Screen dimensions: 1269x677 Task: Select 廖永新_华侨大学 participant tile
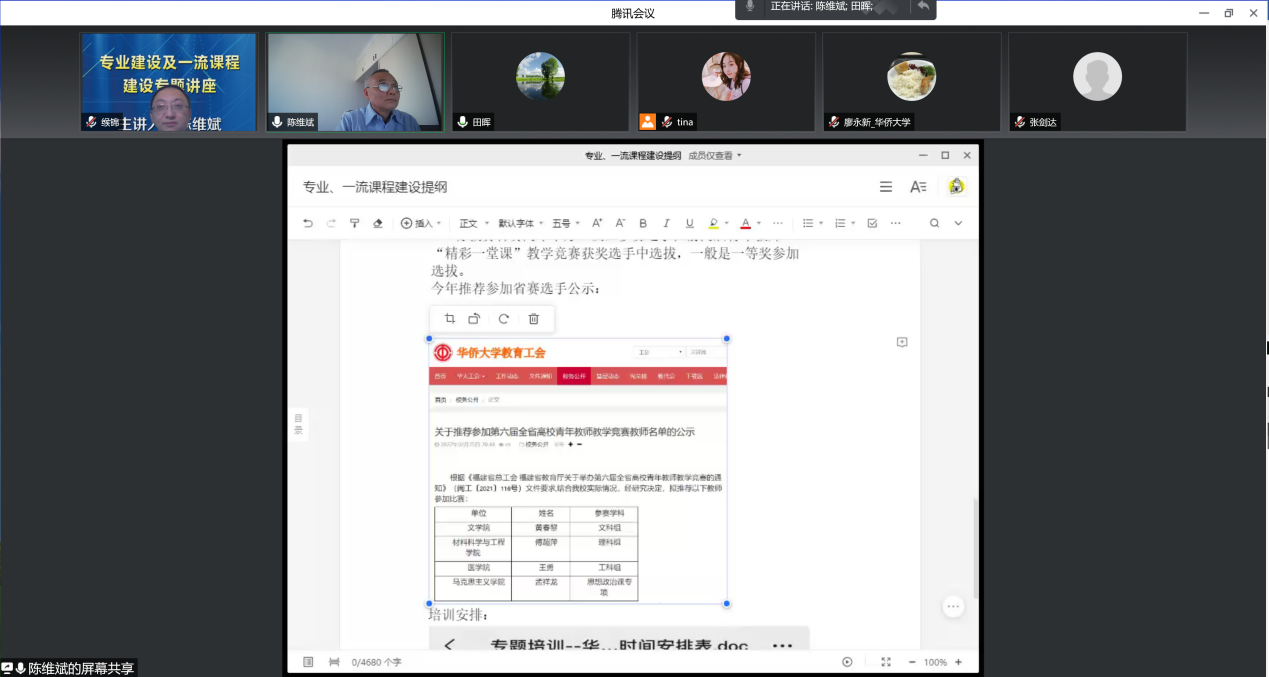click(912, 82)
